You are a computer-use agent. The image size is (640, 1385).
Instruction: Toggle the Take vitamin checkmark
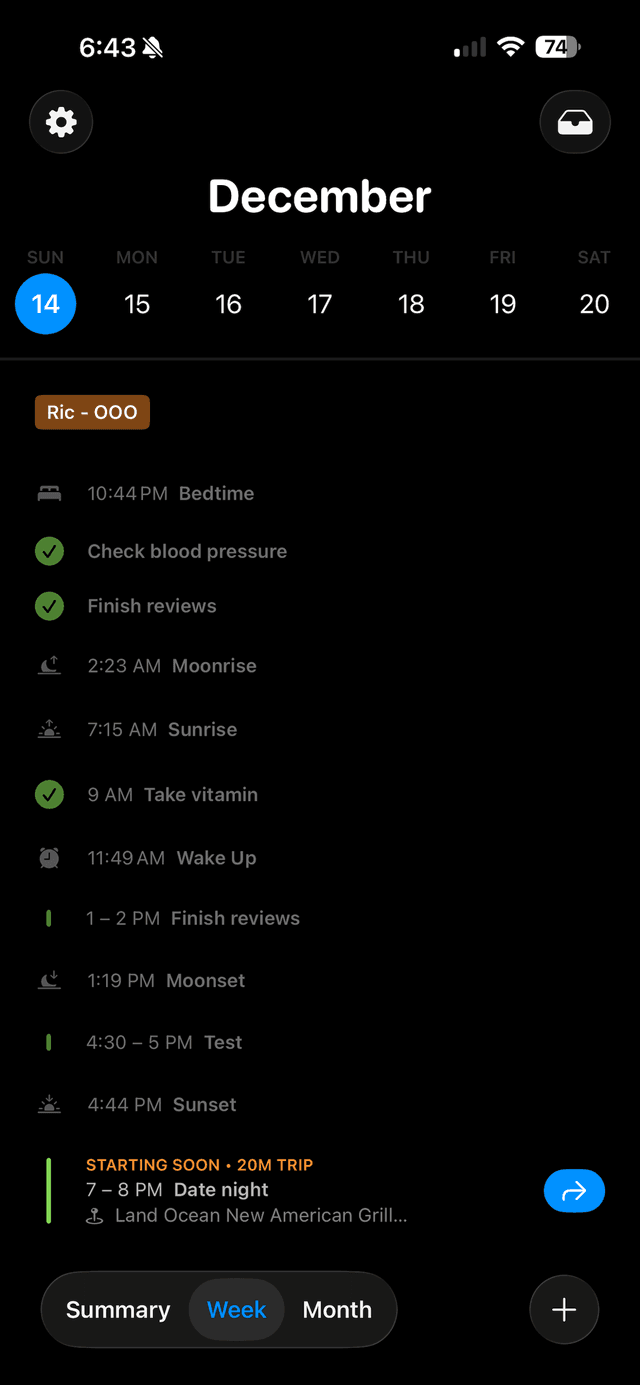point(49,795)
